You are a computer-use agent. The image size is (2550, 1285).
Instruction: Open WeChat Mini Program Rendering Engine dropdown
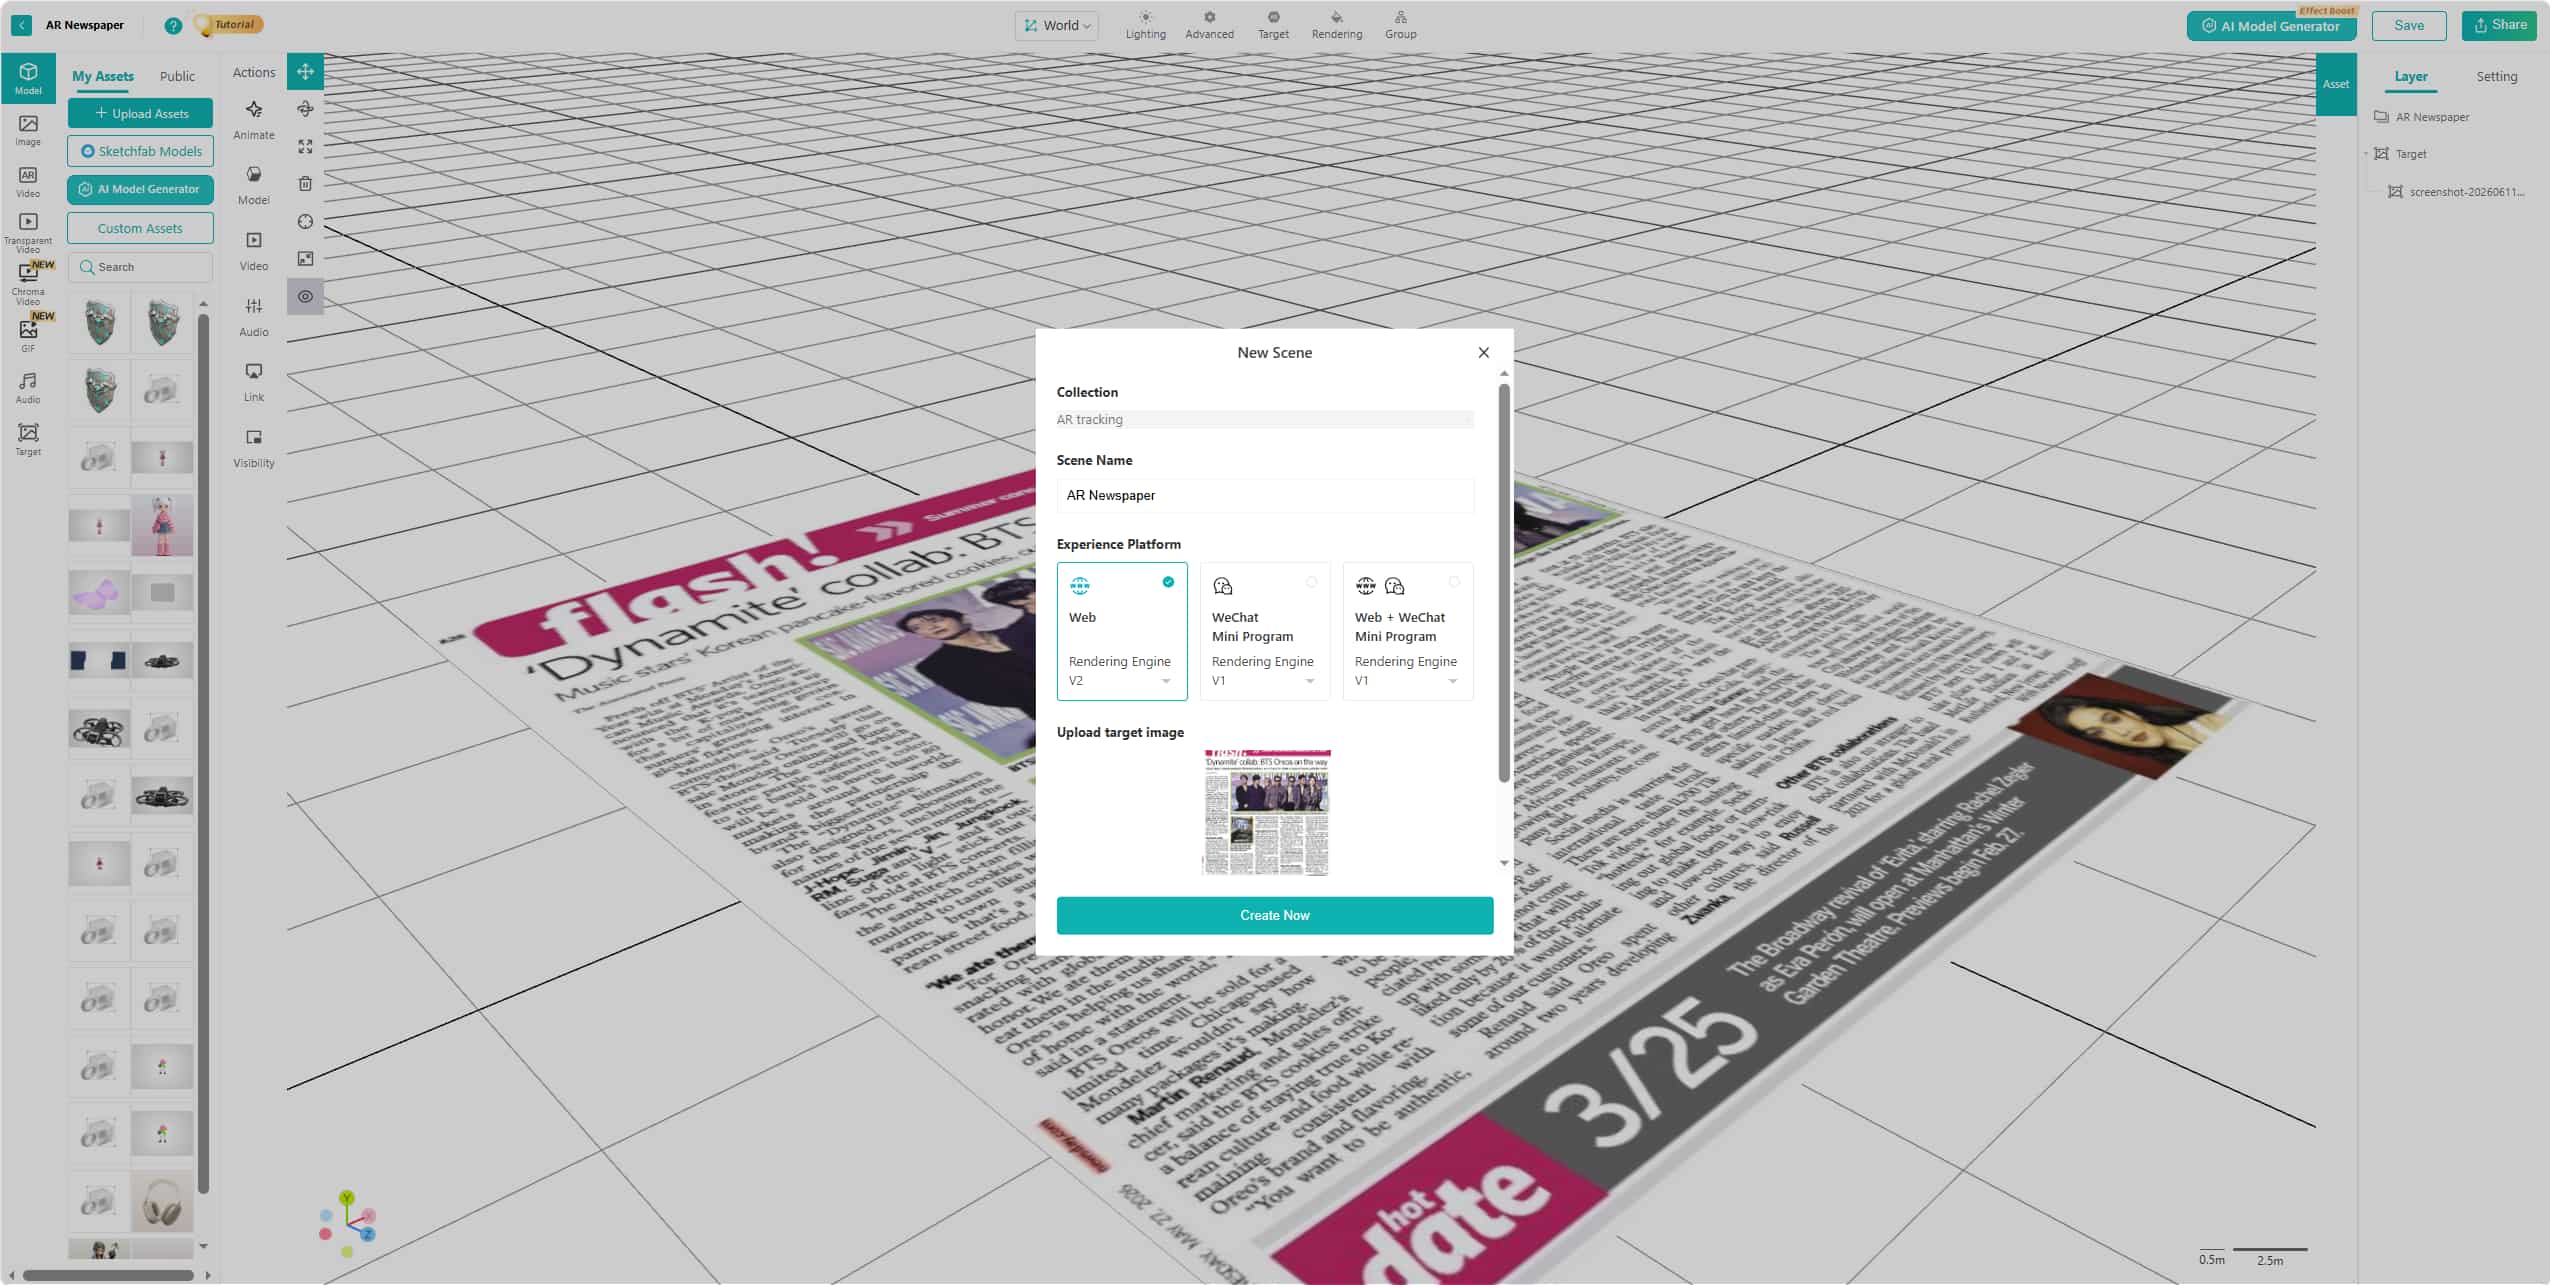(x=1263, y=680)
